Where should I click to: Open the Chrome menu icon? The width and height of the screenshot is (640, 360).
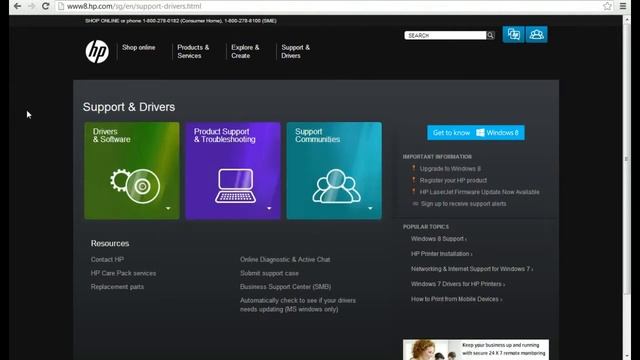point(623,6)
